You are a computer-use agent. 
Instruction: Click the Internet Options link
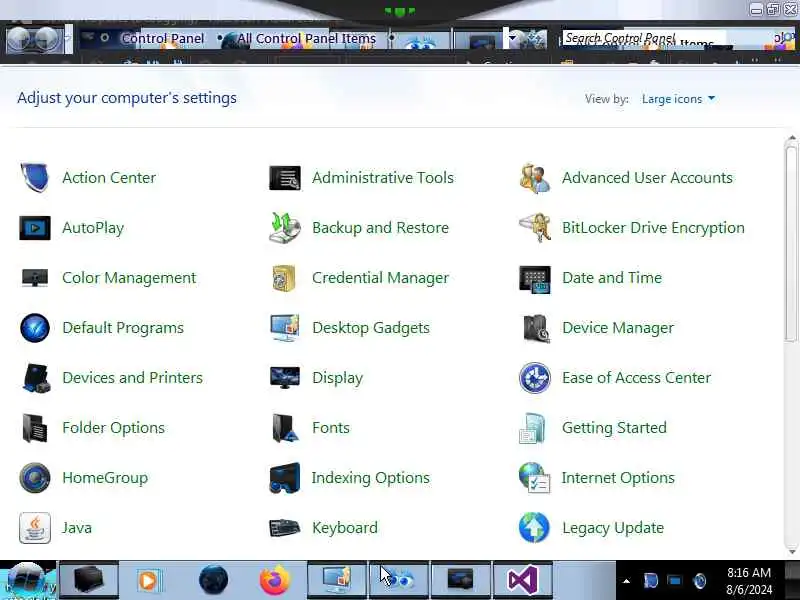618,478
